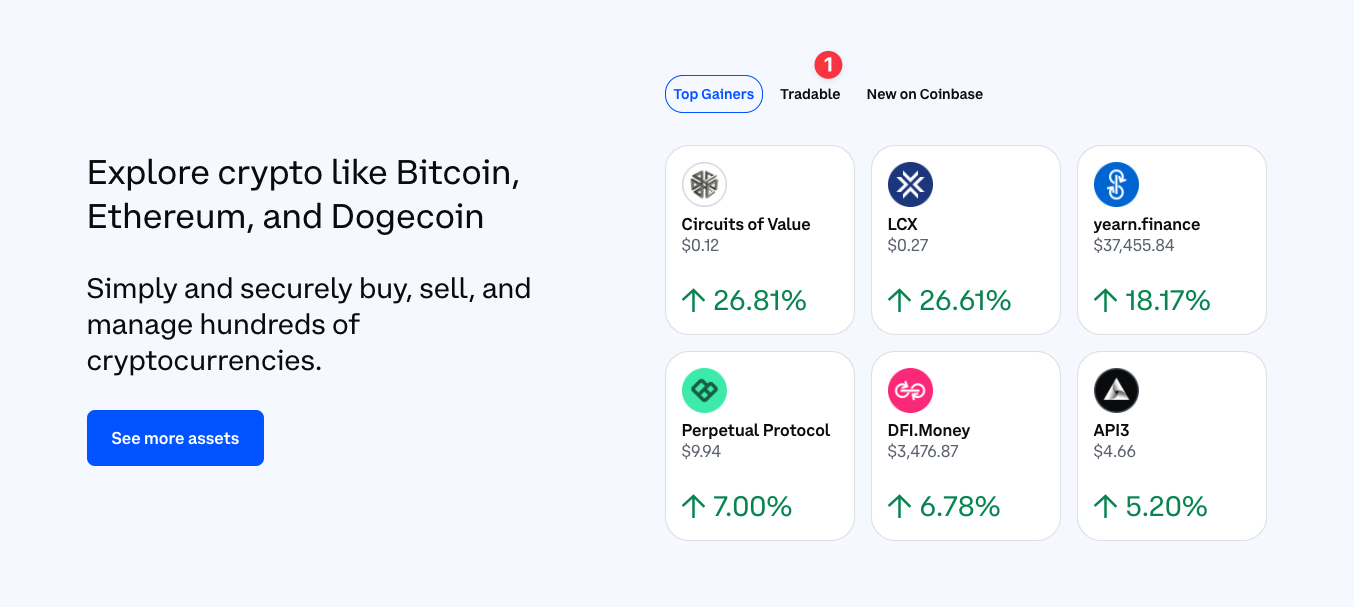Click the red notification badge showing 1
Screen dimensions: 1354x607
[828, 65]
